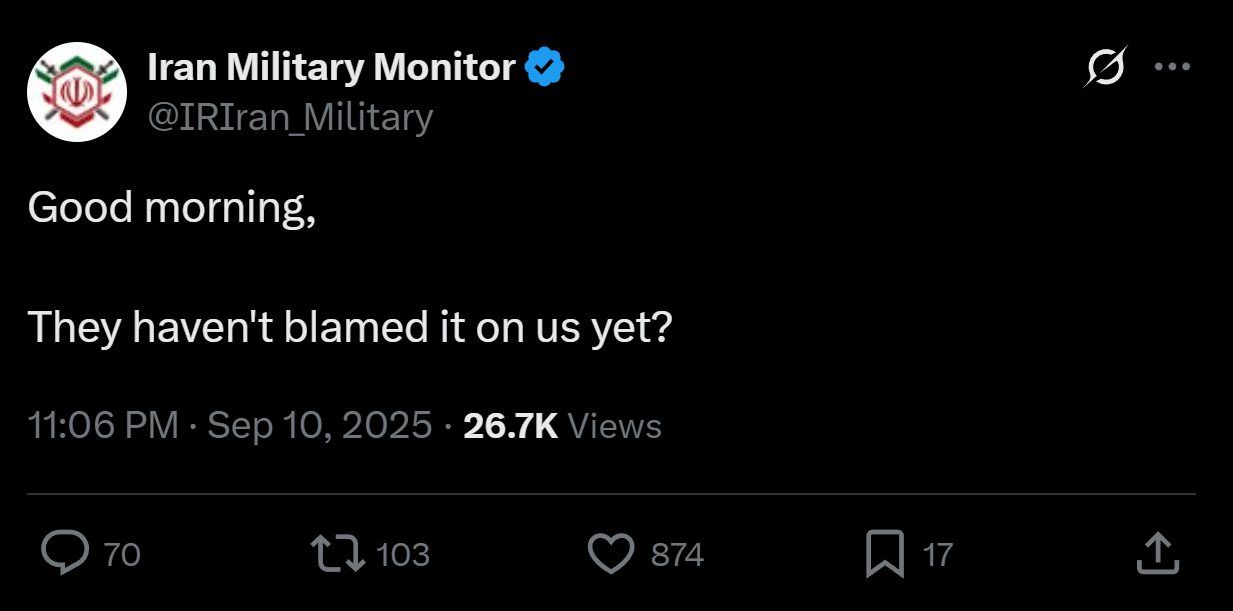Click the Sep 10, 2025 date
This screenshot has height=611, width=1233.
click(x=320, y=426)
